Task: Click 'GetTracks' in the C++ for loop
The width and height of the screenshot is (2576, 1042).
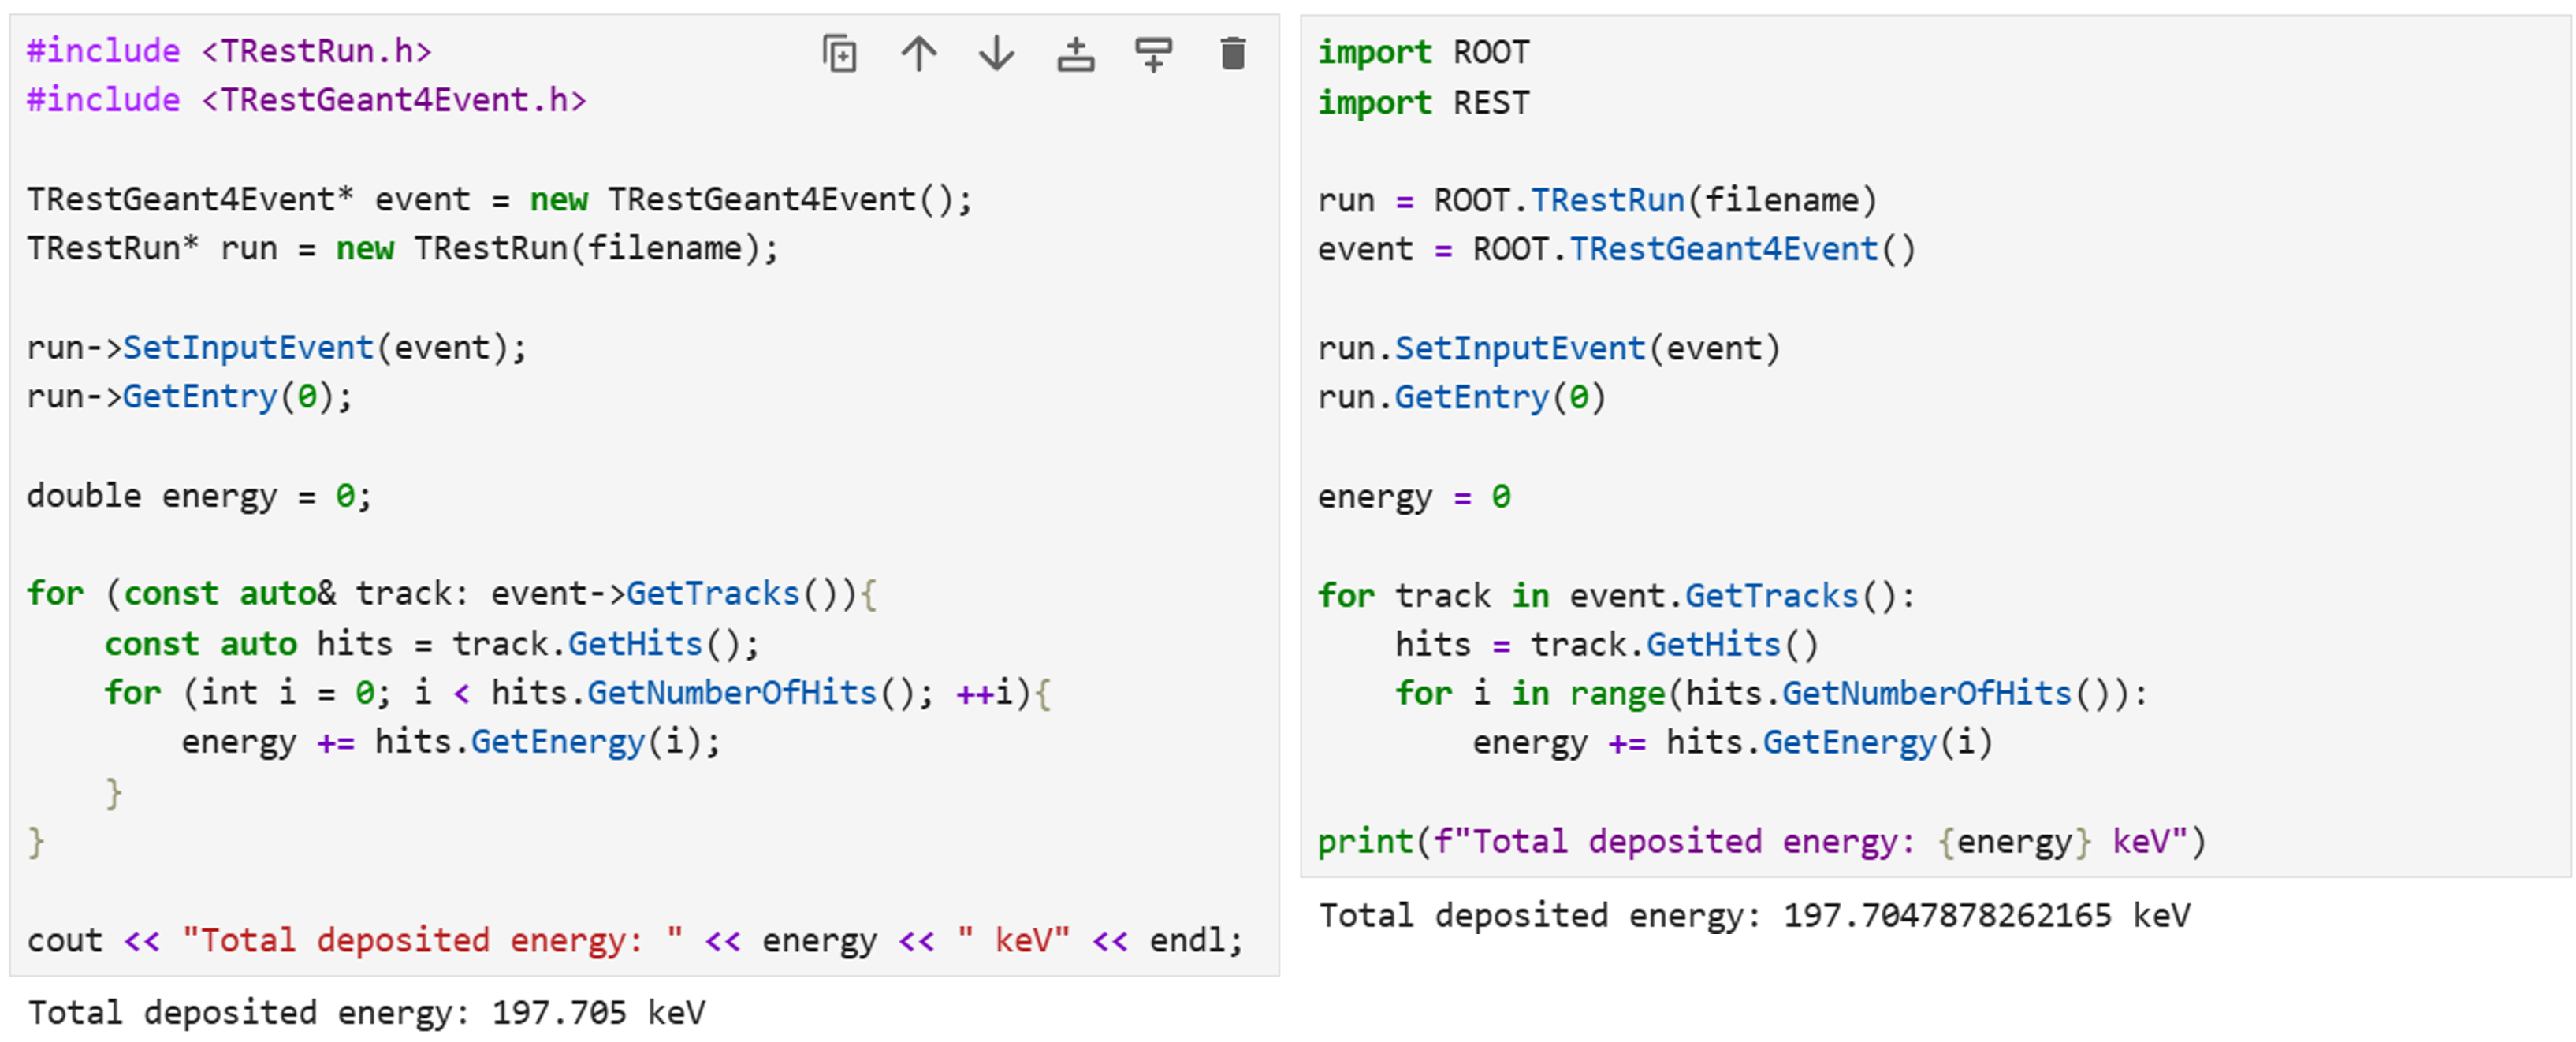Action: pos(712,594)
